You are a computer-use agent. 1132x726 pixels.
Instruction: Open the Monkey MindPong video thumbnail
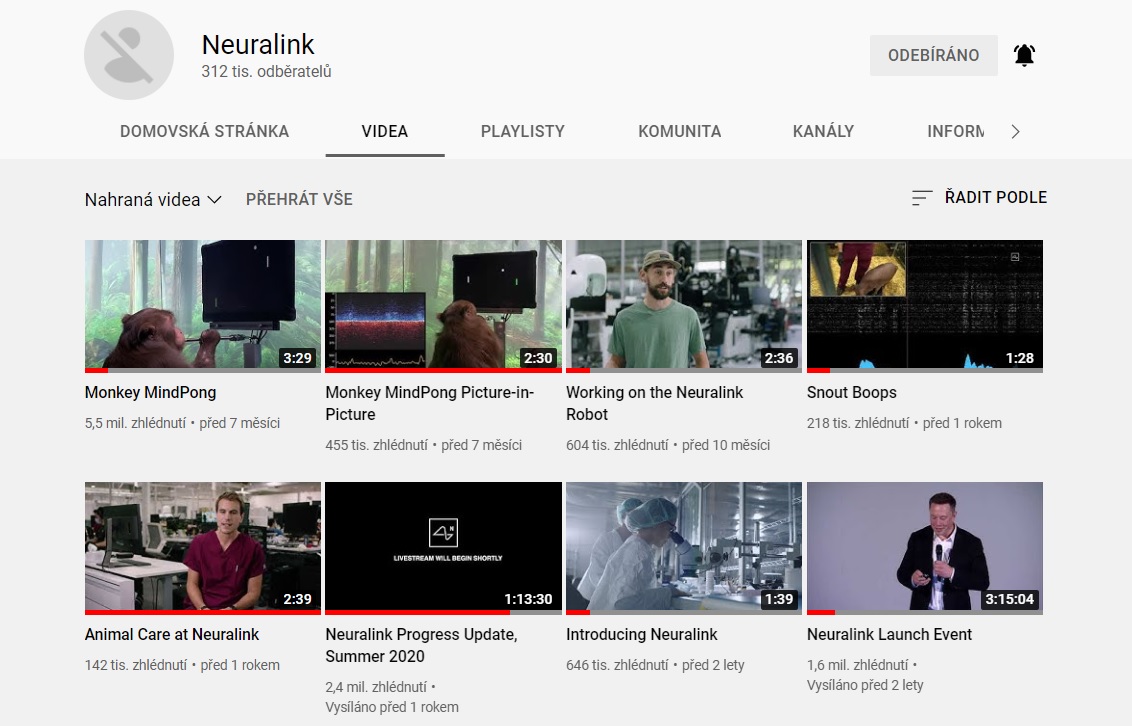pyautogui.click(x=203, y=306)
